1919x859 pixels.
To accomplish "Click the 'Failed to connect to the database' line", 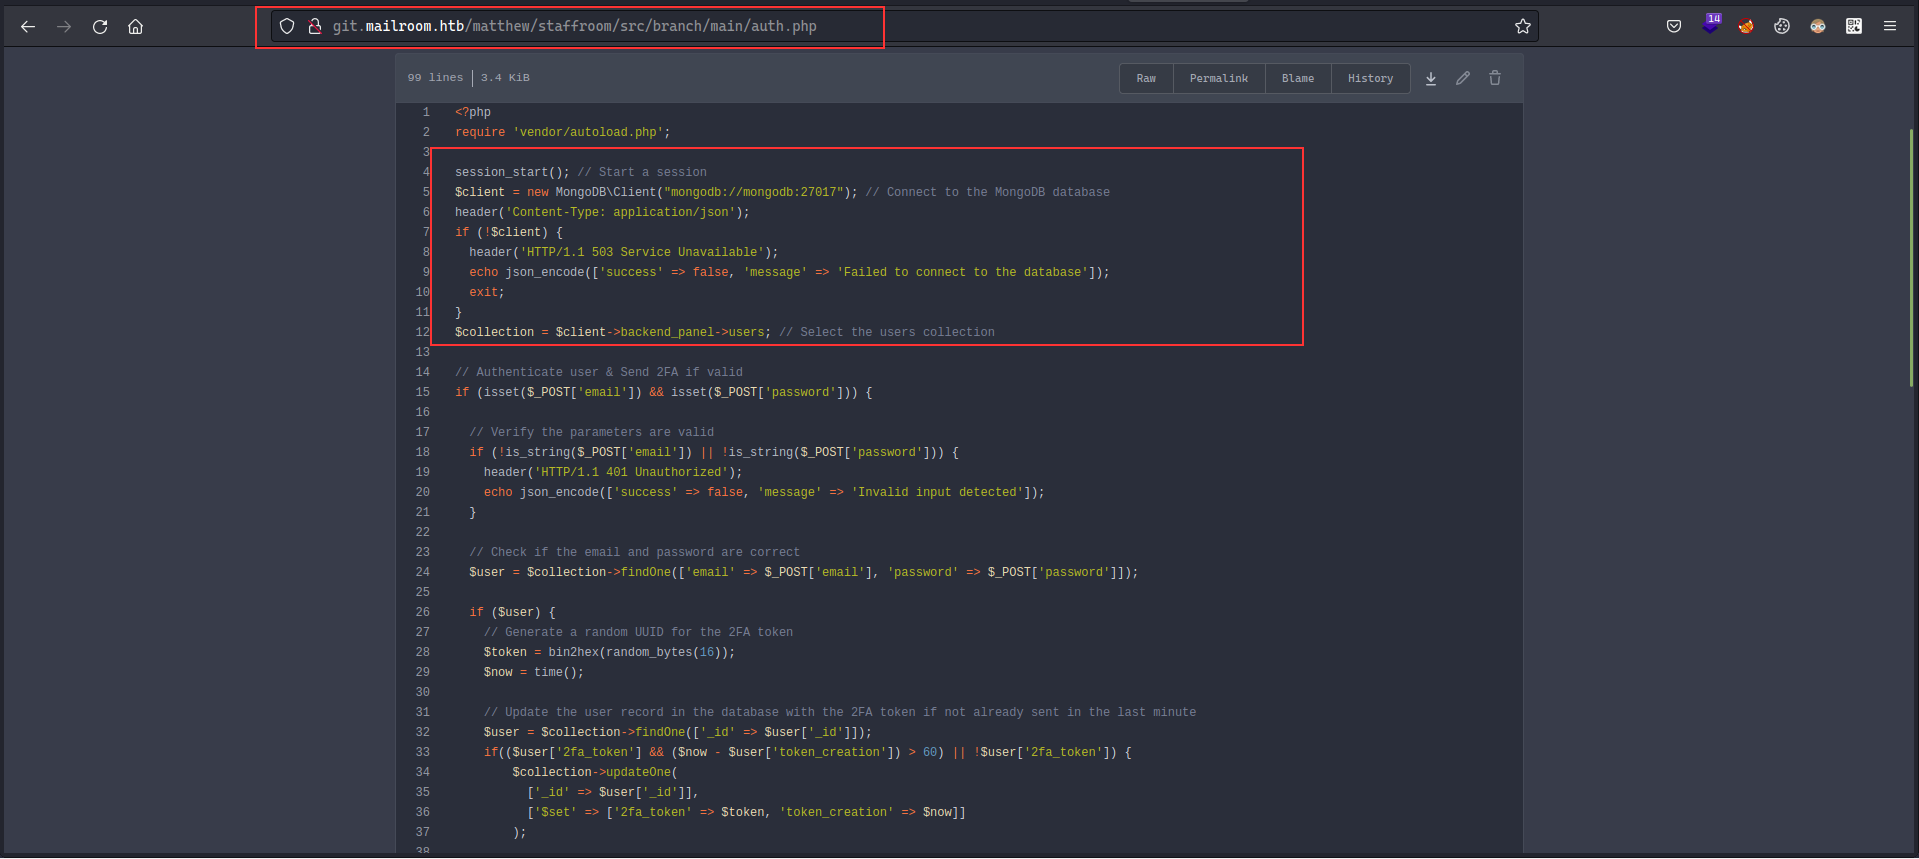I will [x=789, y=272].
